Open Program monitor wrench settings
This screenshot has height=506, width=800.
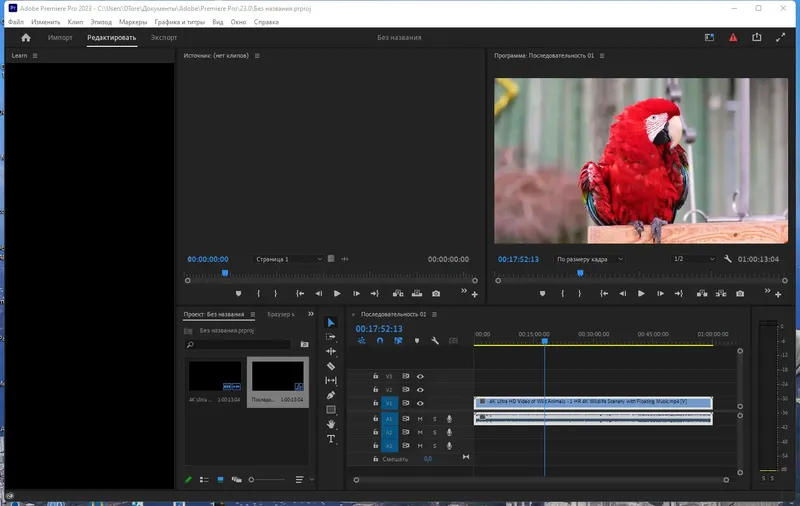[x=728, y=259]
